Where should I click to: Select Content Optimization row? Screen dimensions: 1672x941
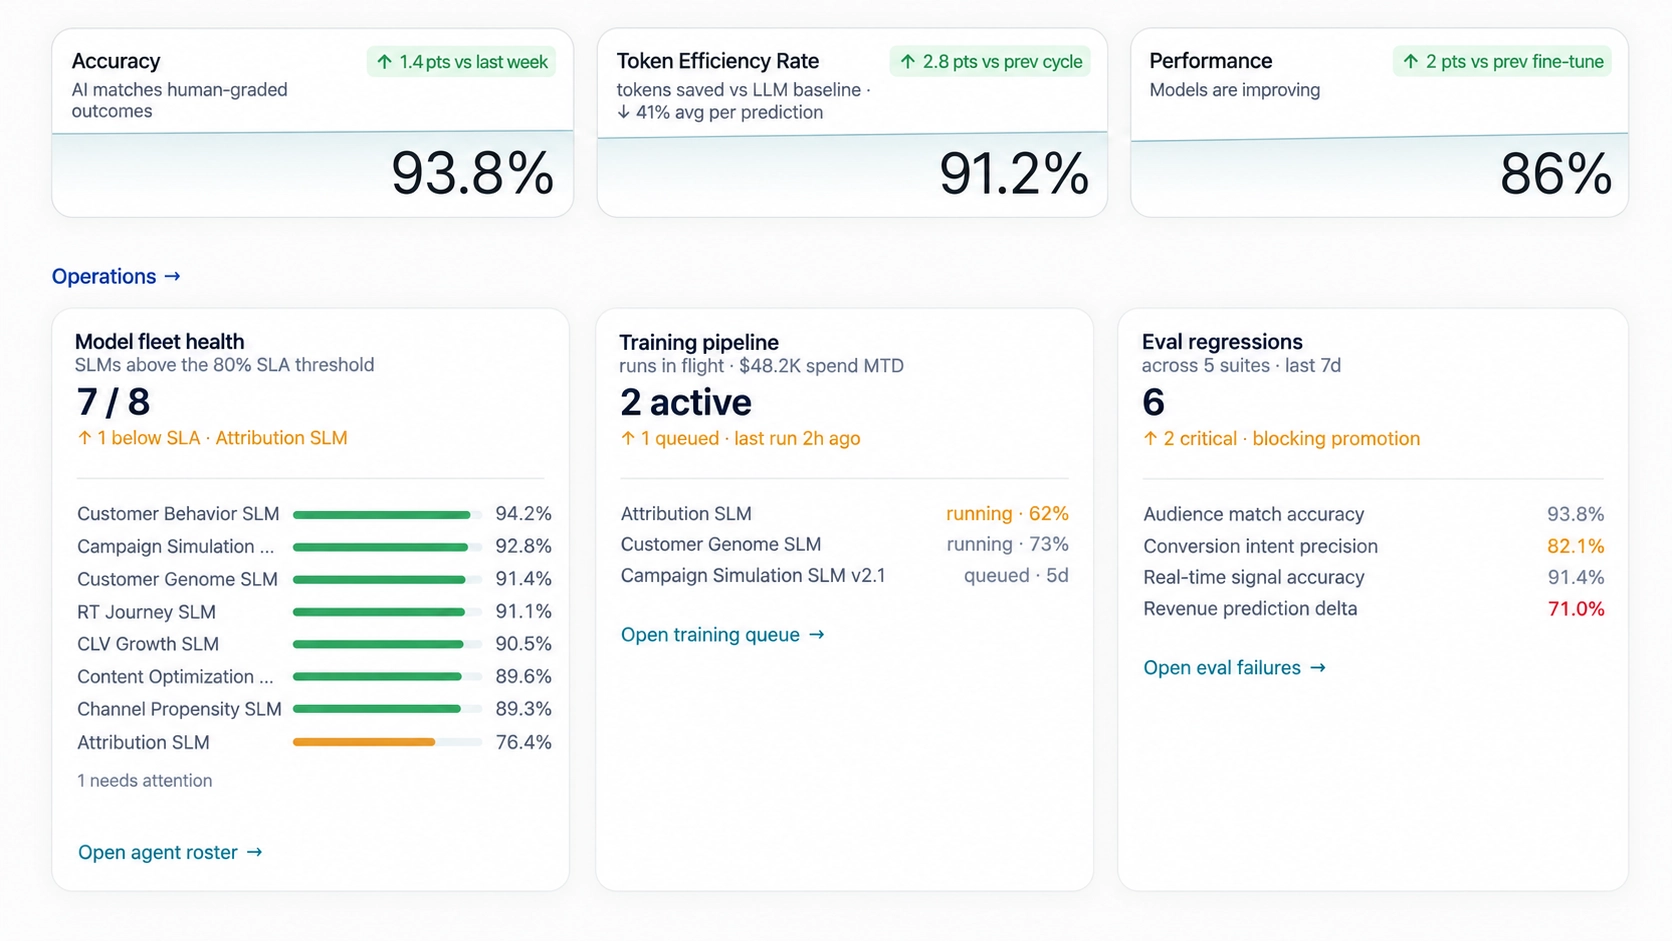(x=314, y=677)
